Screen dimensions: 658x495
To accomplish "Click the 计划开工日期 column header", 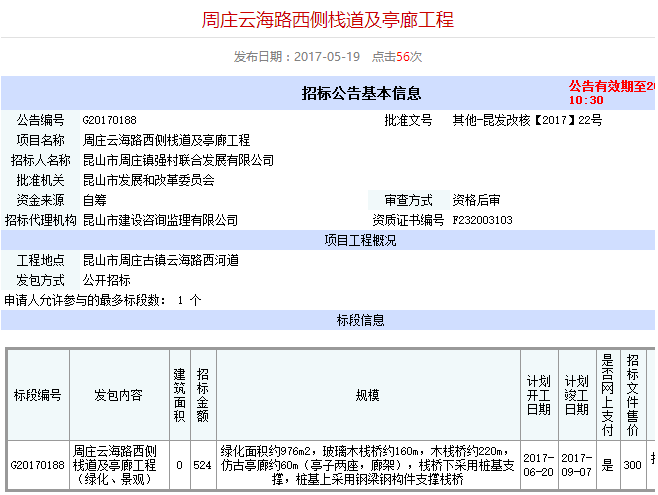I will click(x=539, y=395).
